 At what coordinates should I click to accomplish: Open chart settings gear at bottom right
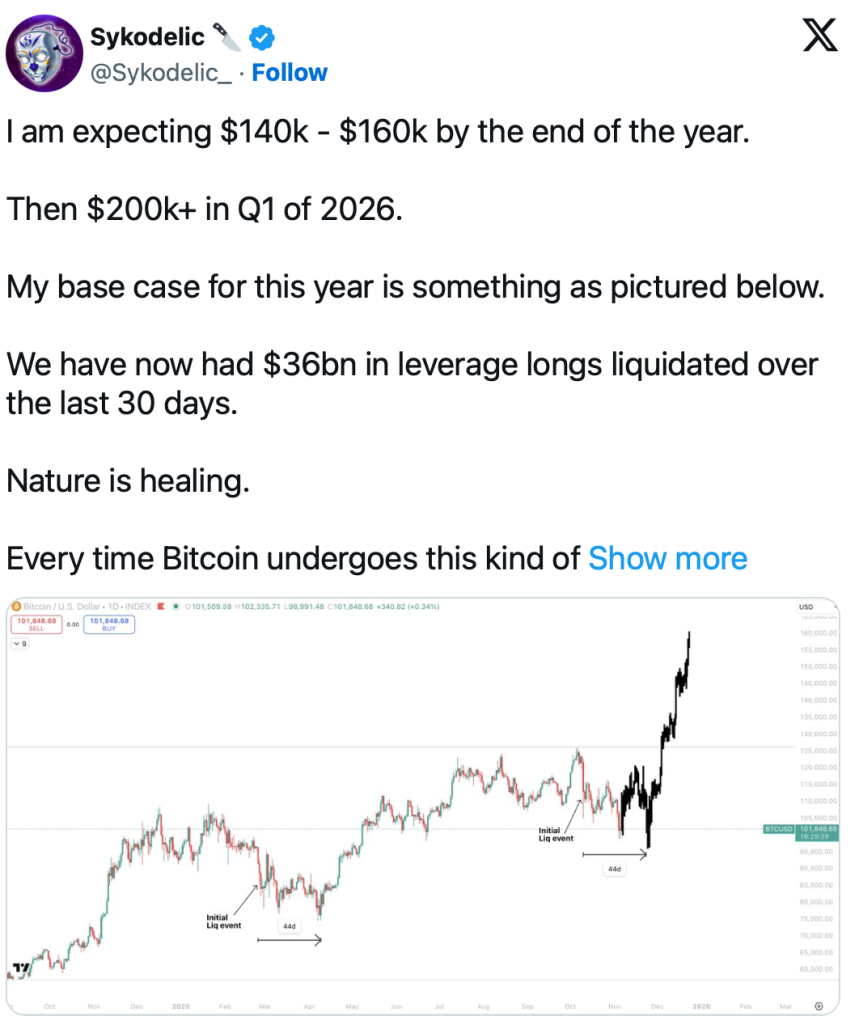[818, 1005]
